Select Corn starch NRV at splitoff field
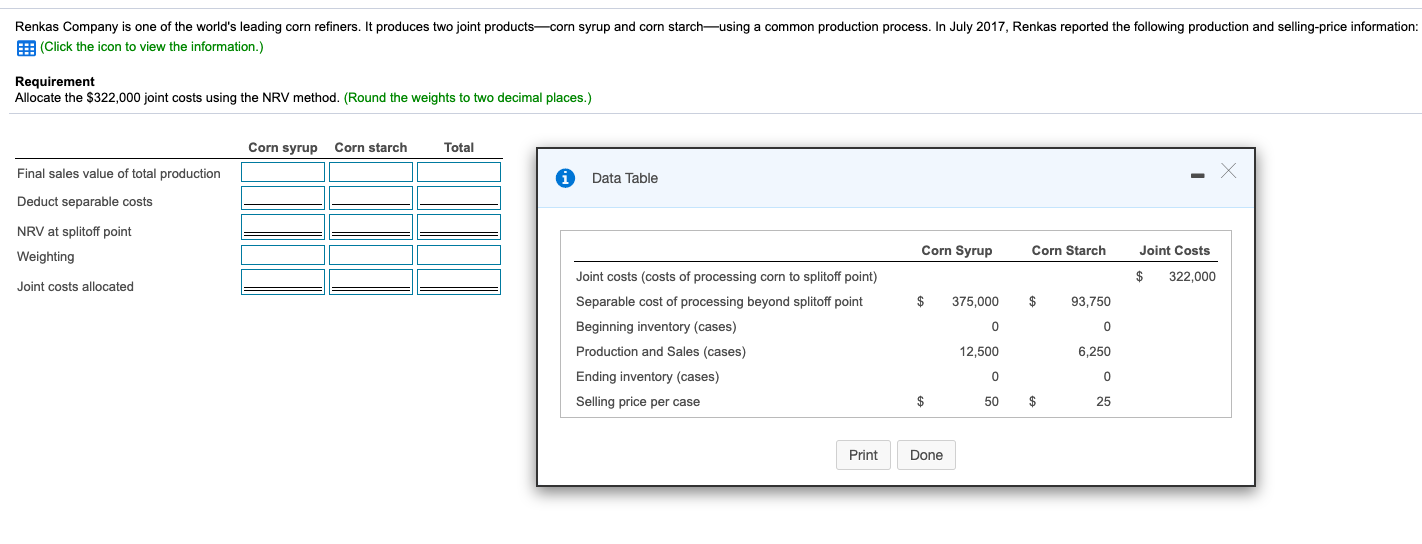Viewport: 1422px width, 544px height. (371, 226)
